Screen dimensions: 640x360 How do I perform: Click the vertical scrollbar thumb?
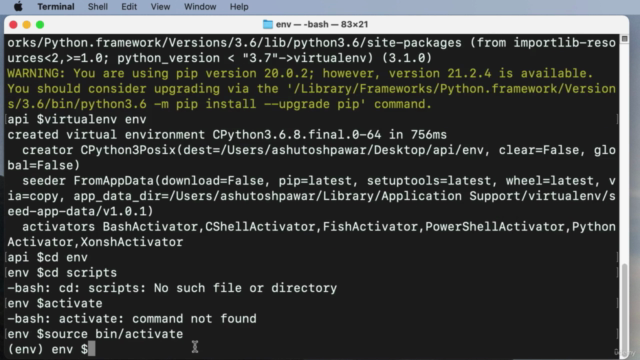pos(624,308)
